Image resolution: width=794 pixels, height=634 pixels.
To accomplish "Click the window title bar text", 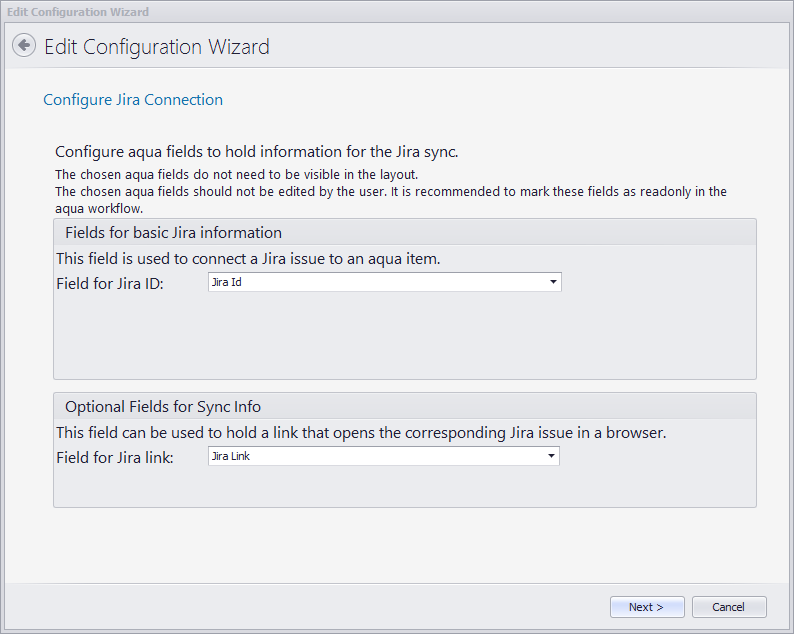I will (78, 12).
